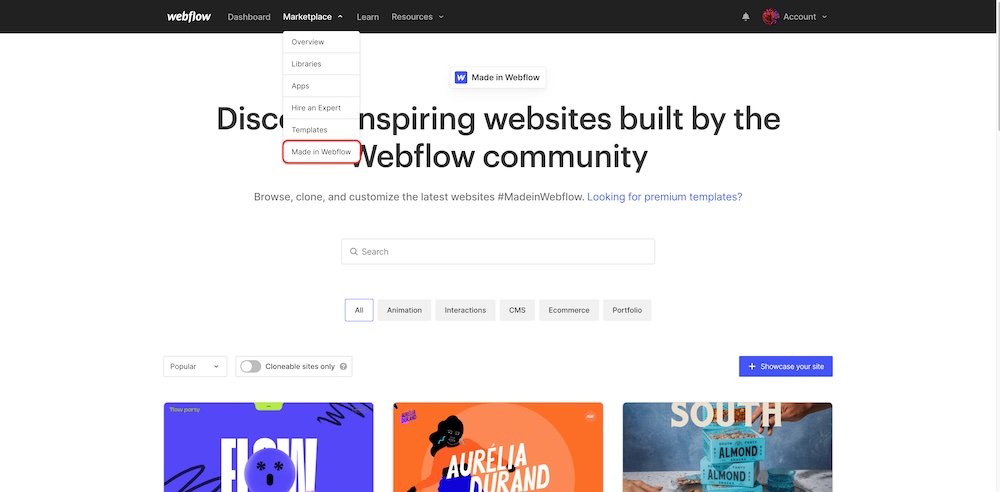Follow Looking for premium templates link

665,197
